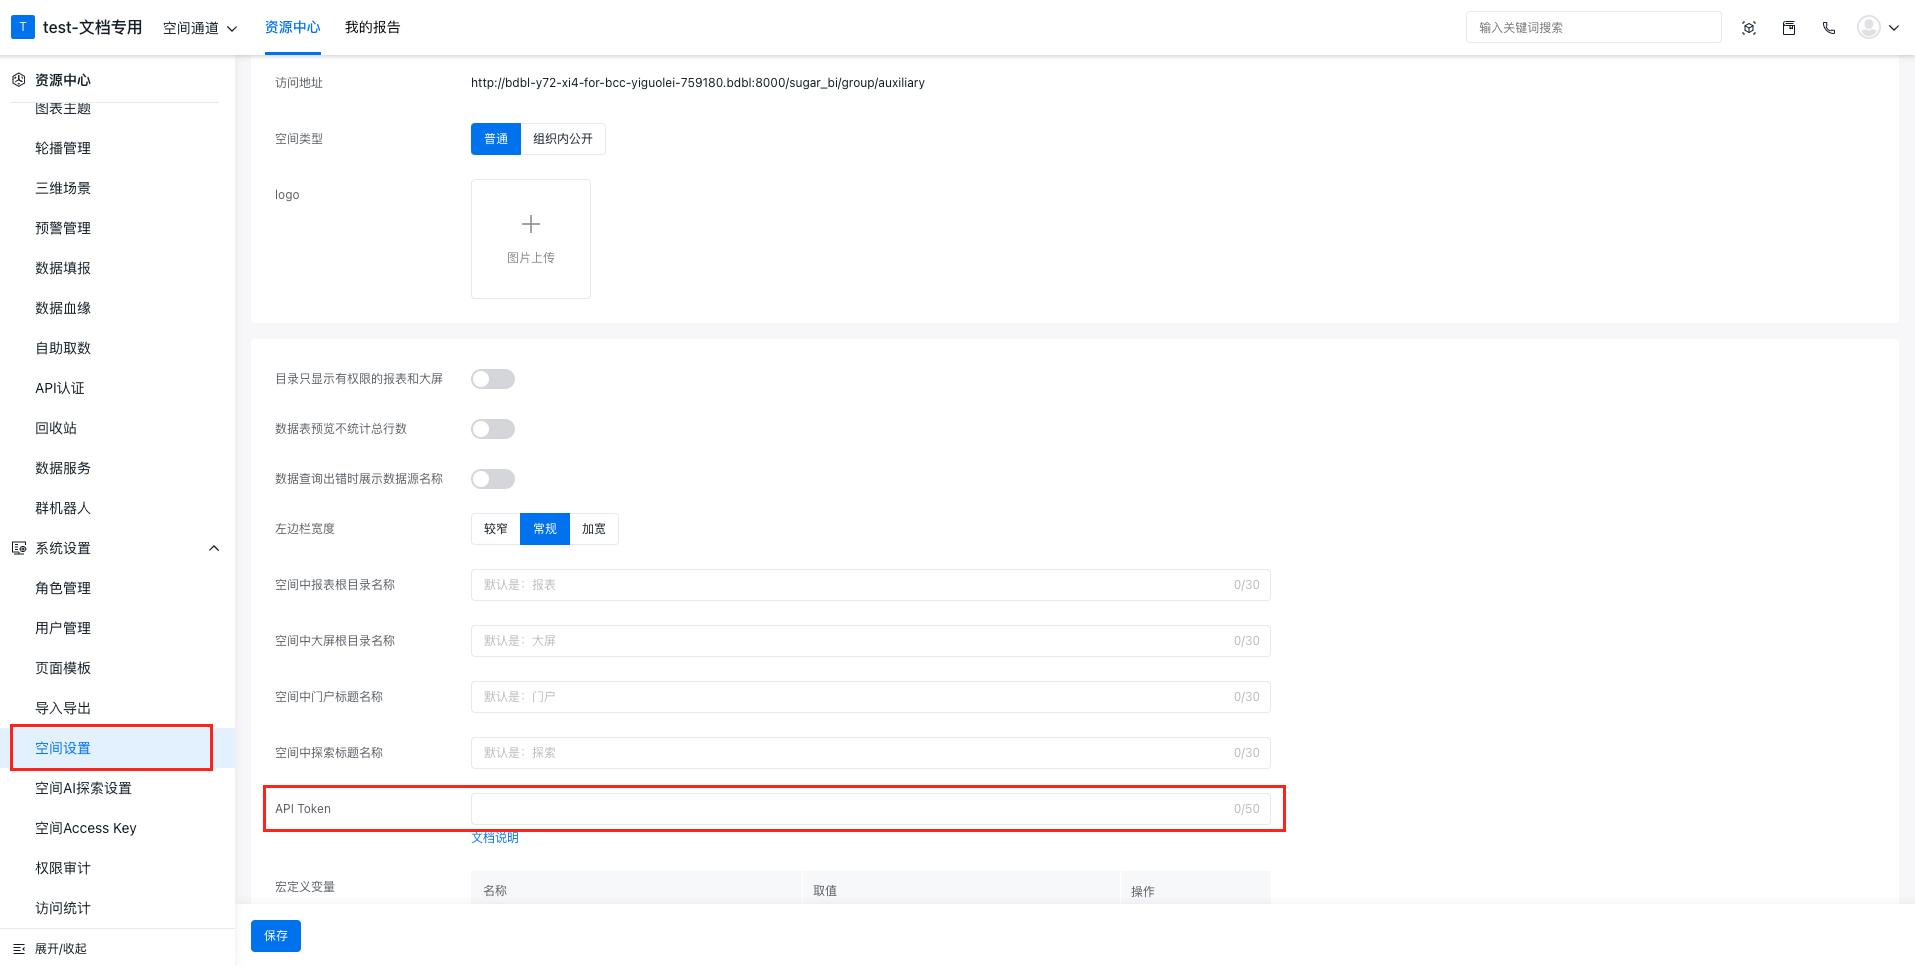This screenshot has width=1915, height=966.
Task: Click the blue T workspace logo icon
Action: pos(22,27)
